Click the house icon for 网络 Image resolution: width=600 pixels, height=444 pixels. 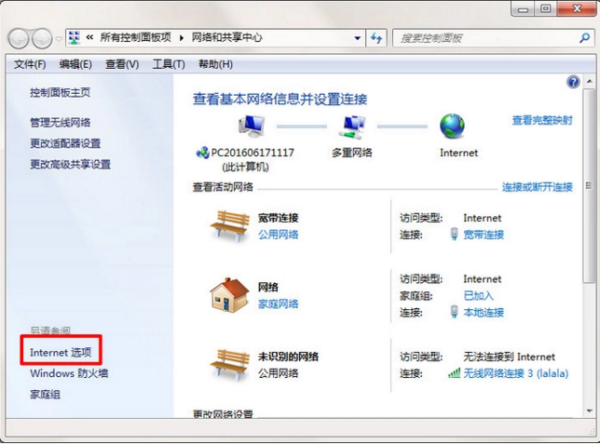tap(230, 295)
